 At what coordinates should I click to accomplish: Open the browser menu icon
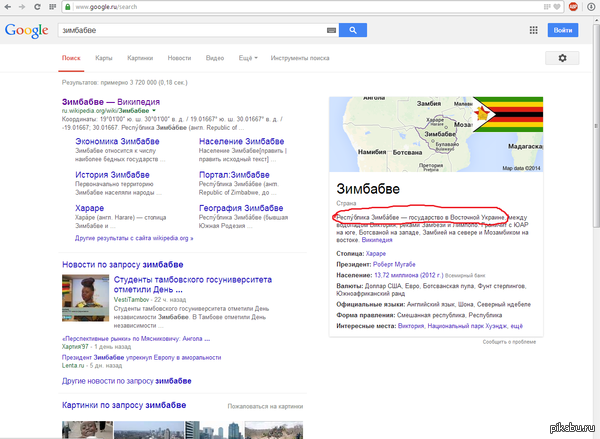pos(591,7)
